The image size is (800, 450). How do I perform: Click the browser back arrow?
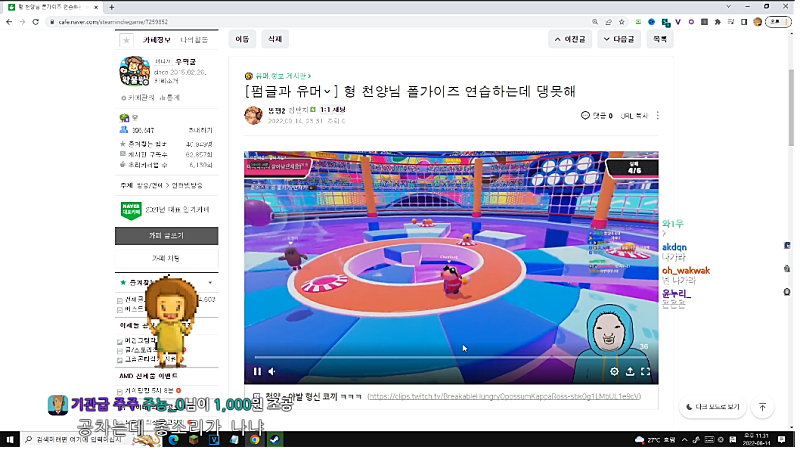9,22
